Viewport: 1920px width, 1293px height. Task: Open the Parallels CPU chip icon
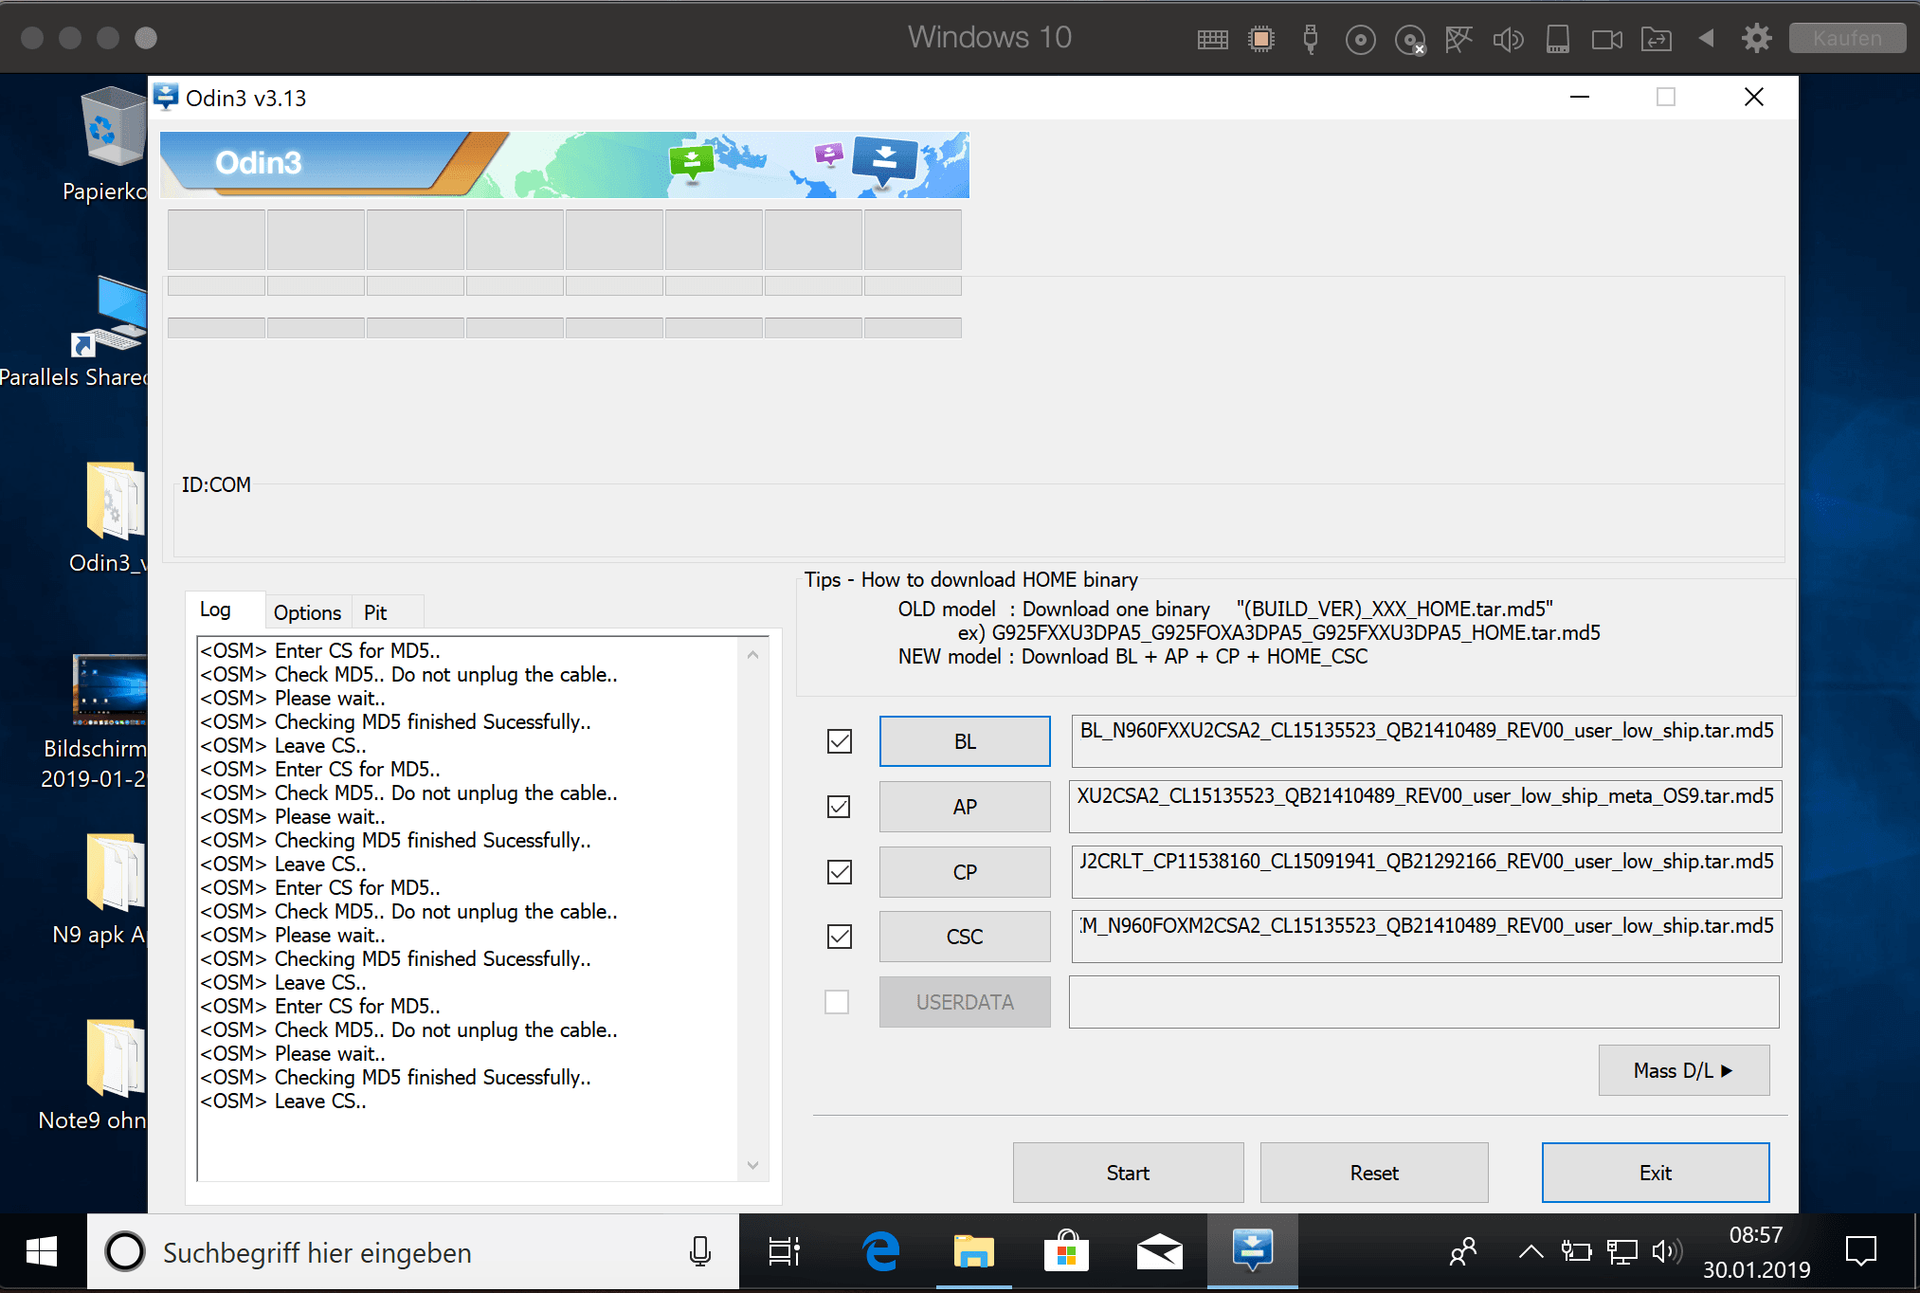point(1261,39)
